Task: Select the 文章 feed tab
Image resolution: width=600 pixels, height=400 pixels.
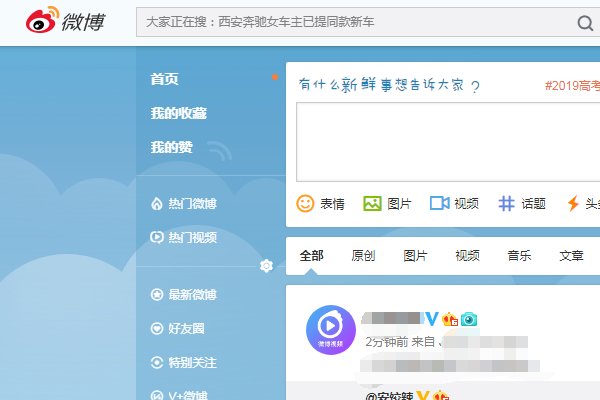Action: 571,255
